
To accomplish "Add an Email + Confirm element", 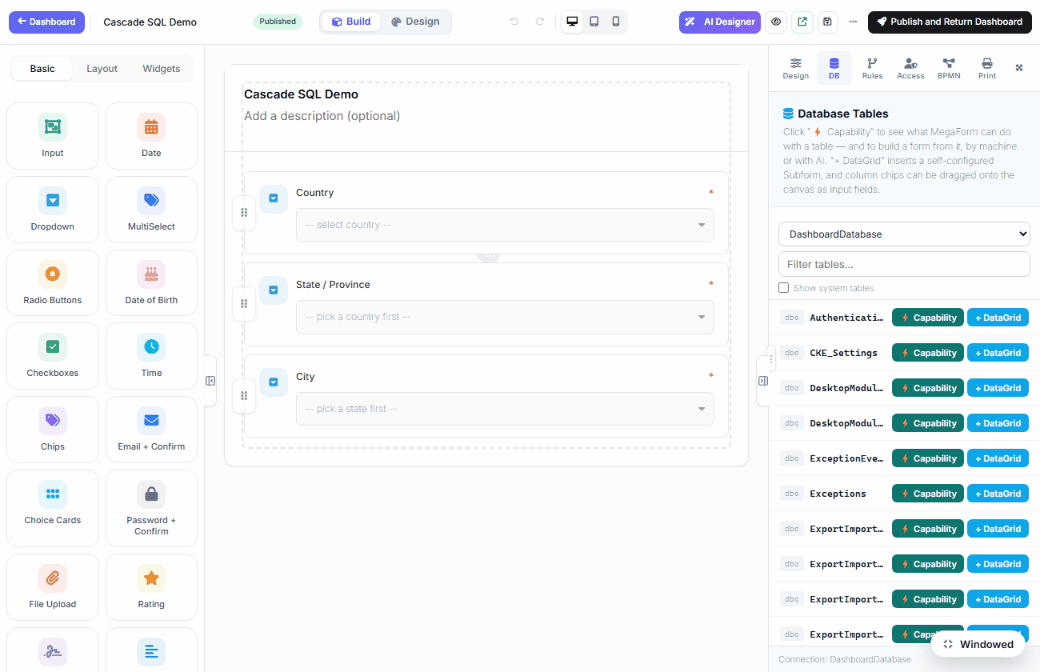I will (x=151, y=430).
